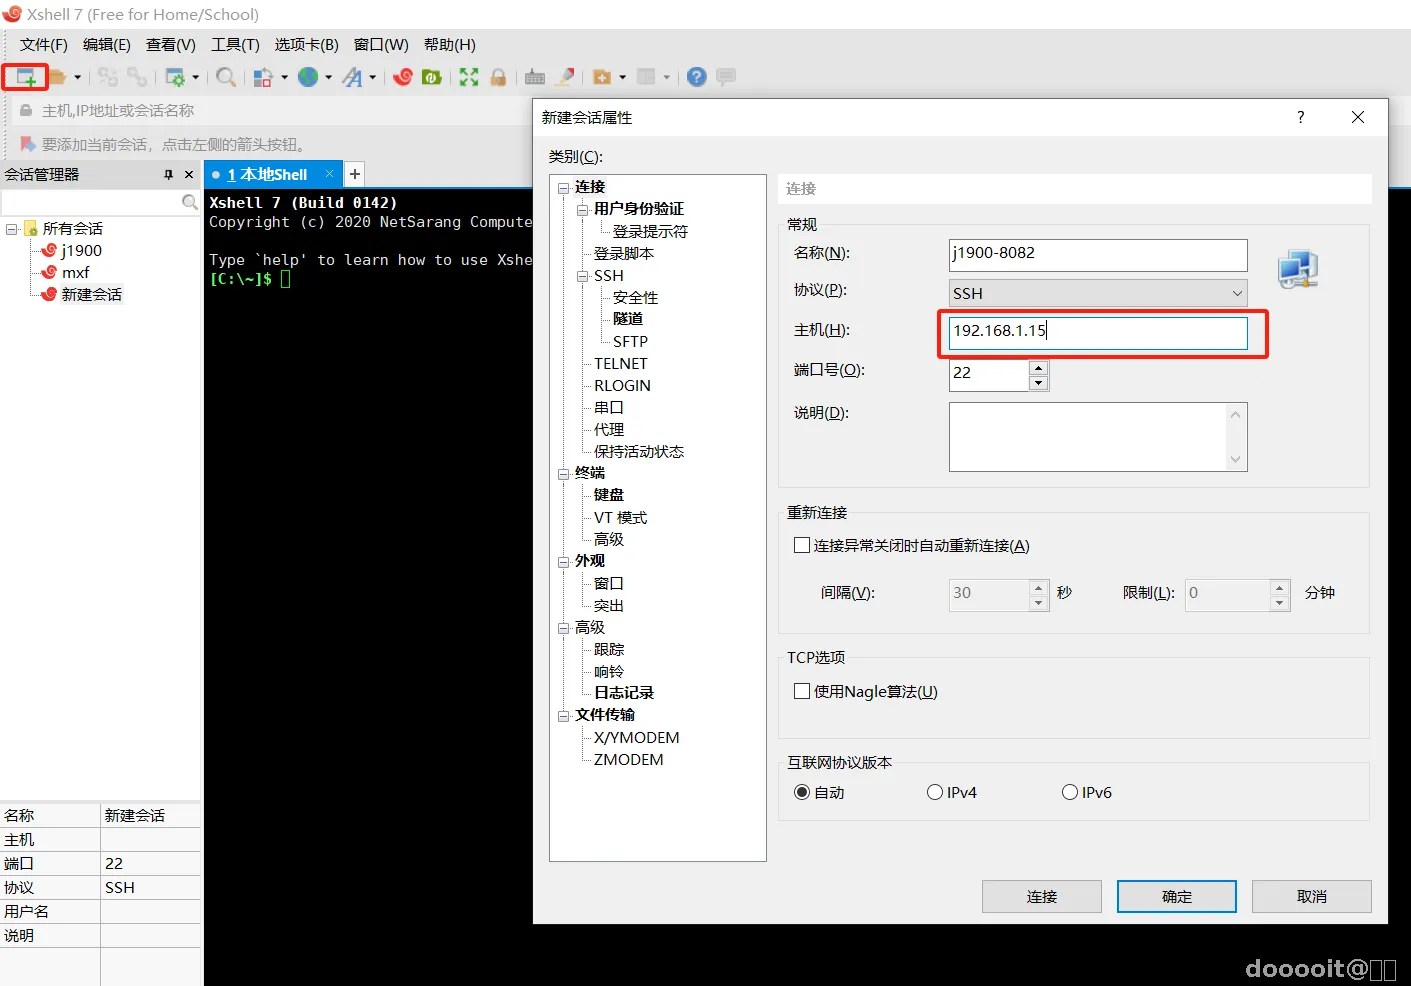Click the 连接 button in dialog

(x=1042, y=897)
